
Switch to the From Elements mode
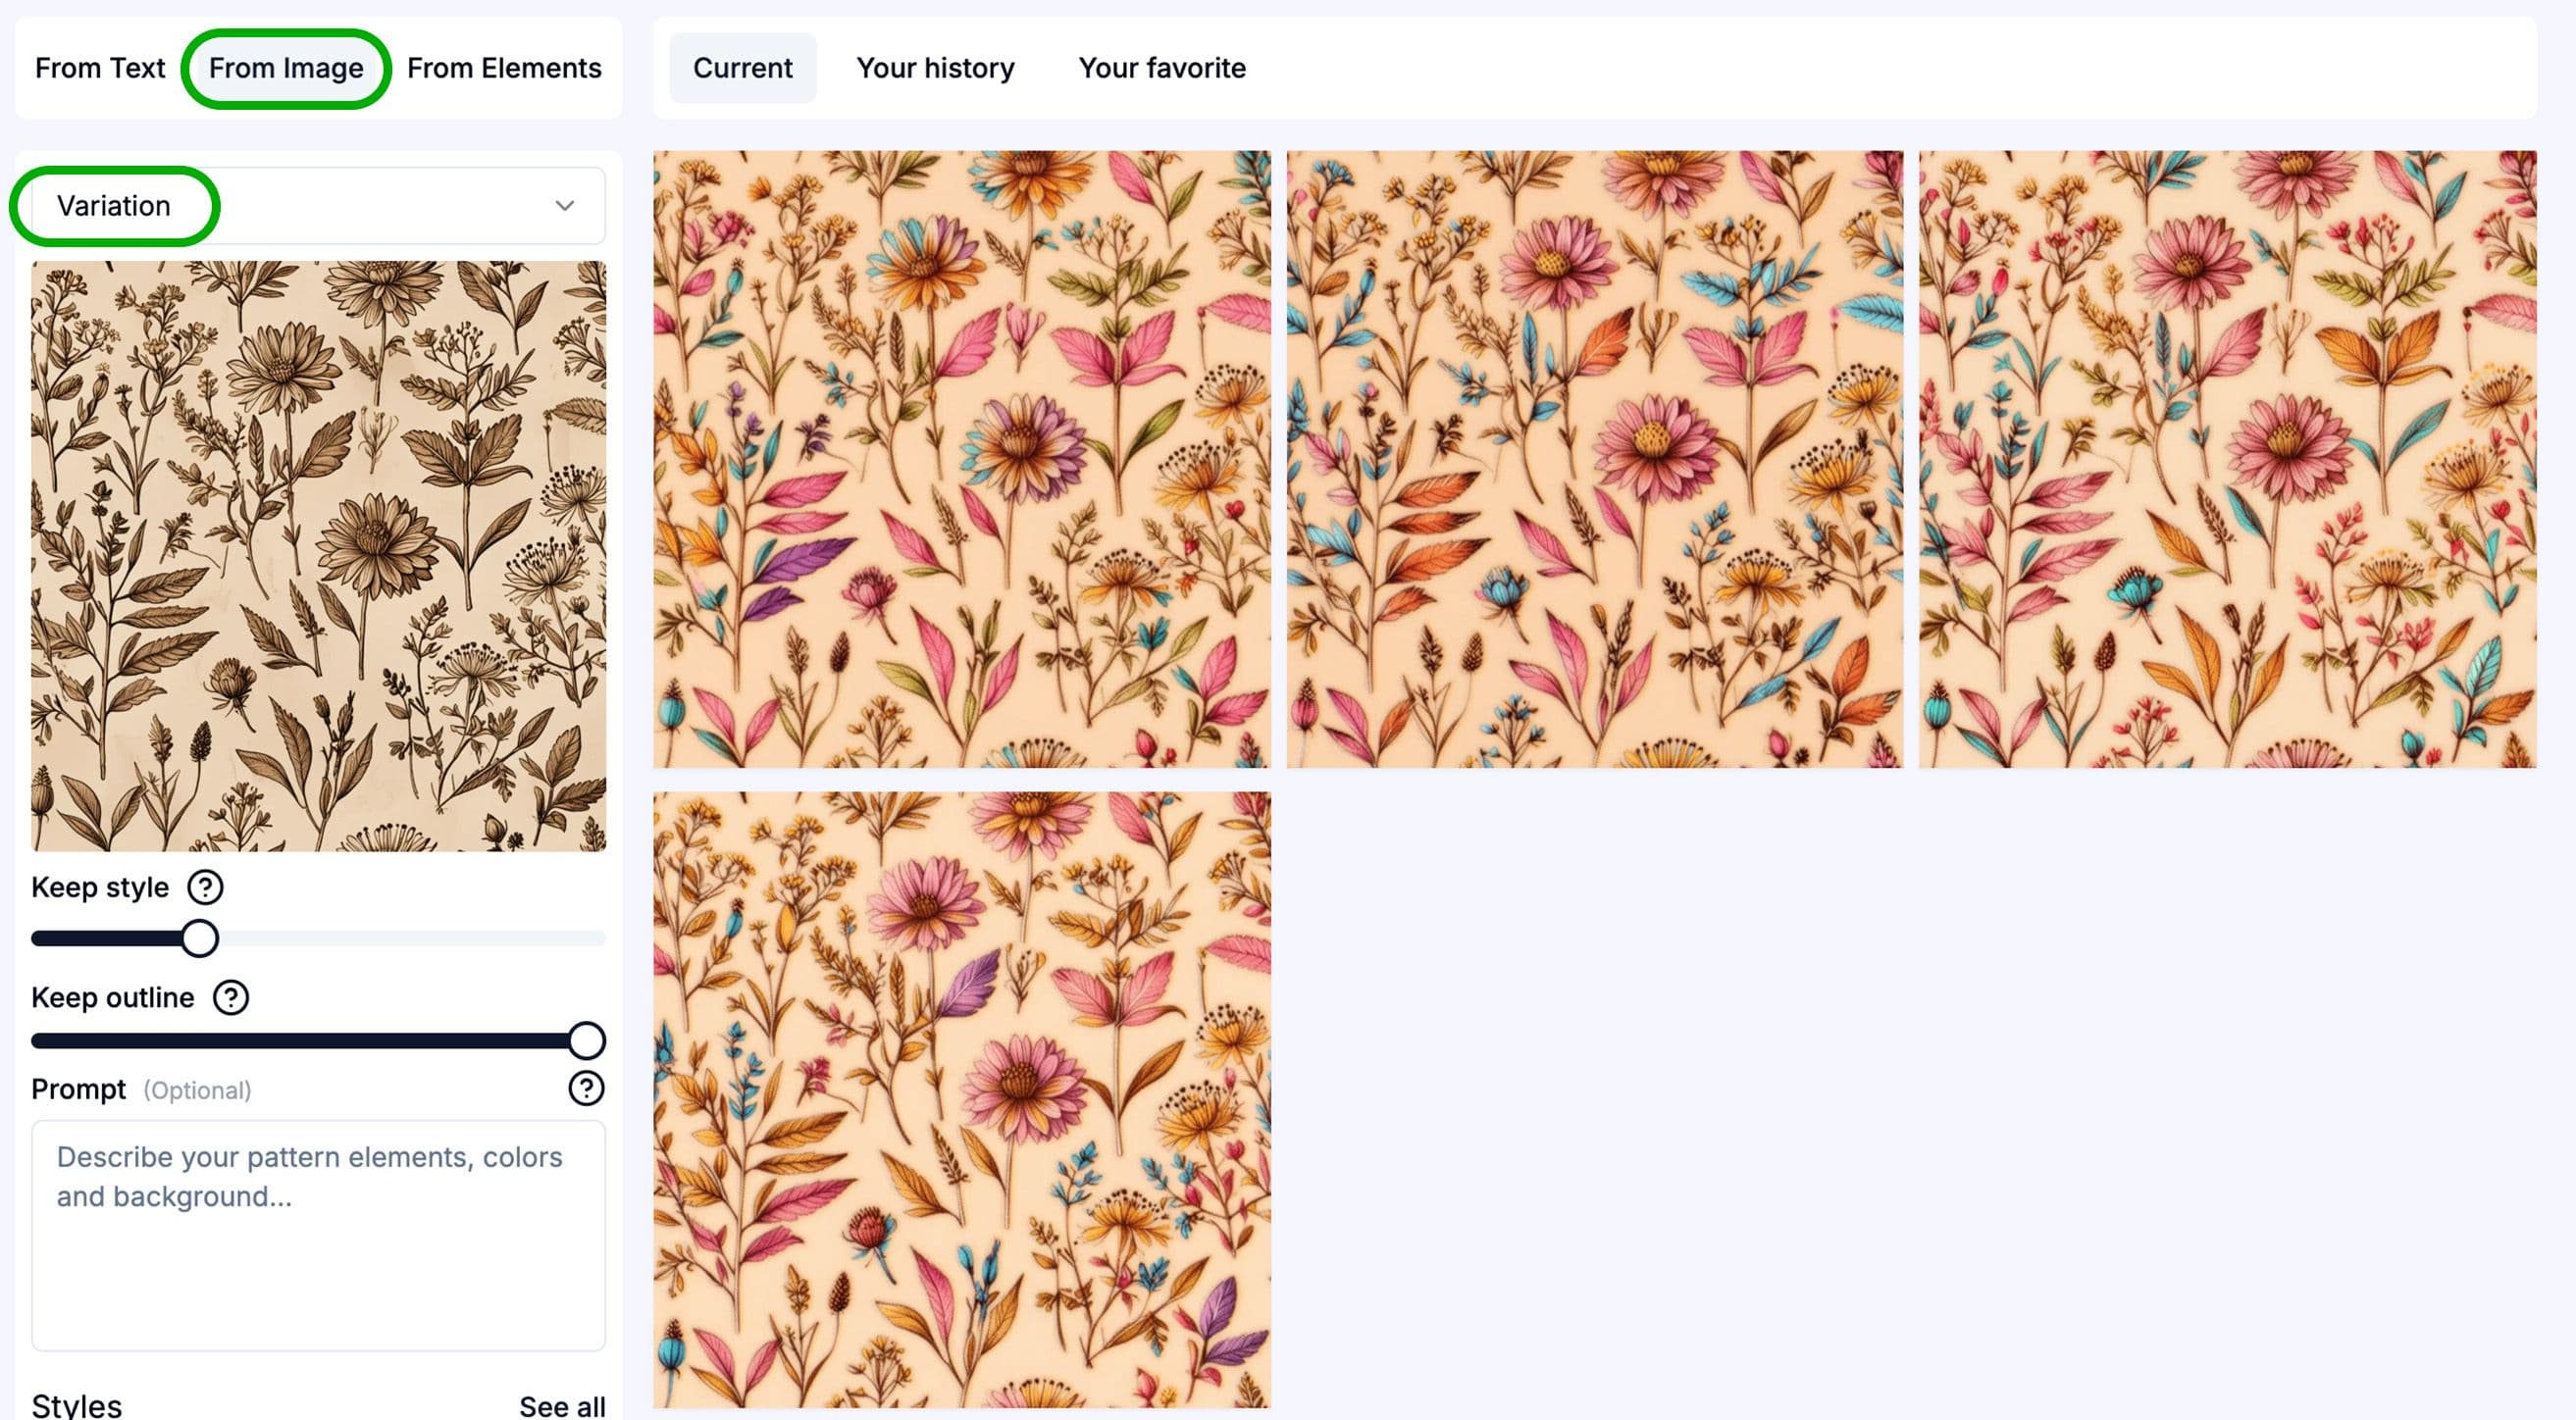pyautogui.click(x=504, y=68)
